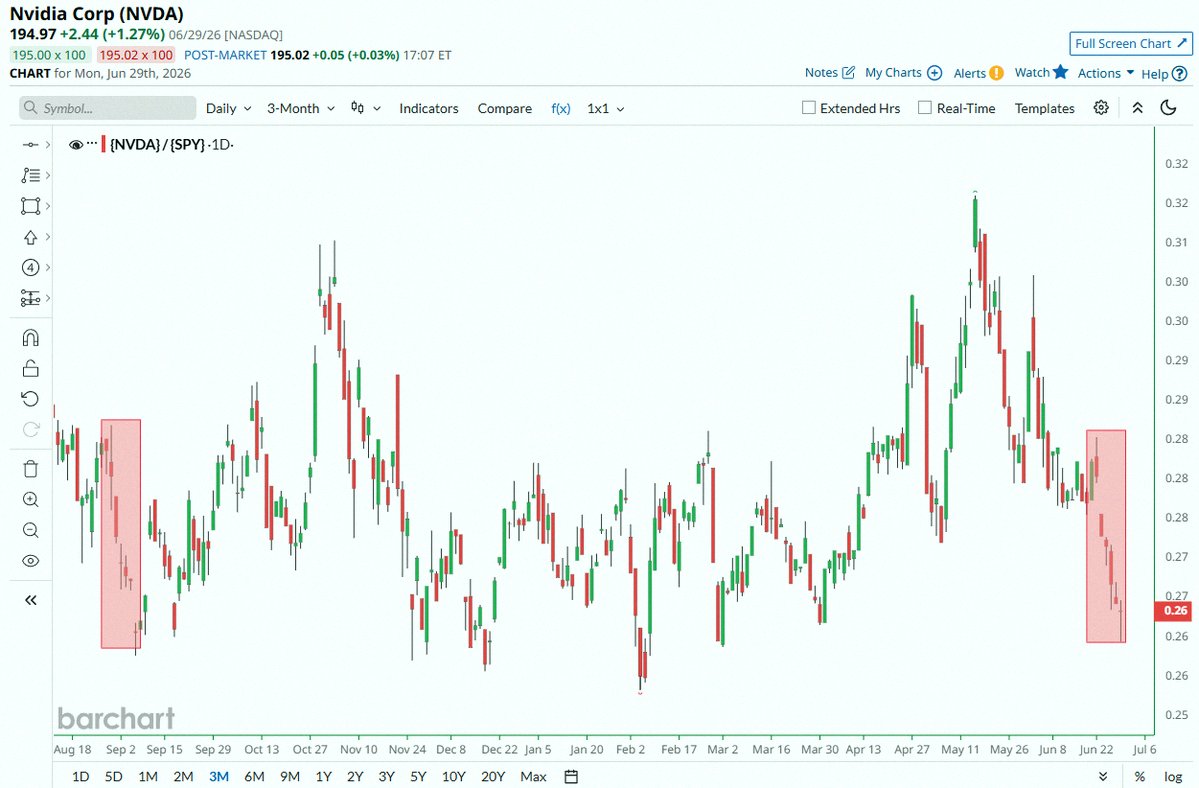Open the Indicators menu
1199x788 pixels.
coord(429,109)
